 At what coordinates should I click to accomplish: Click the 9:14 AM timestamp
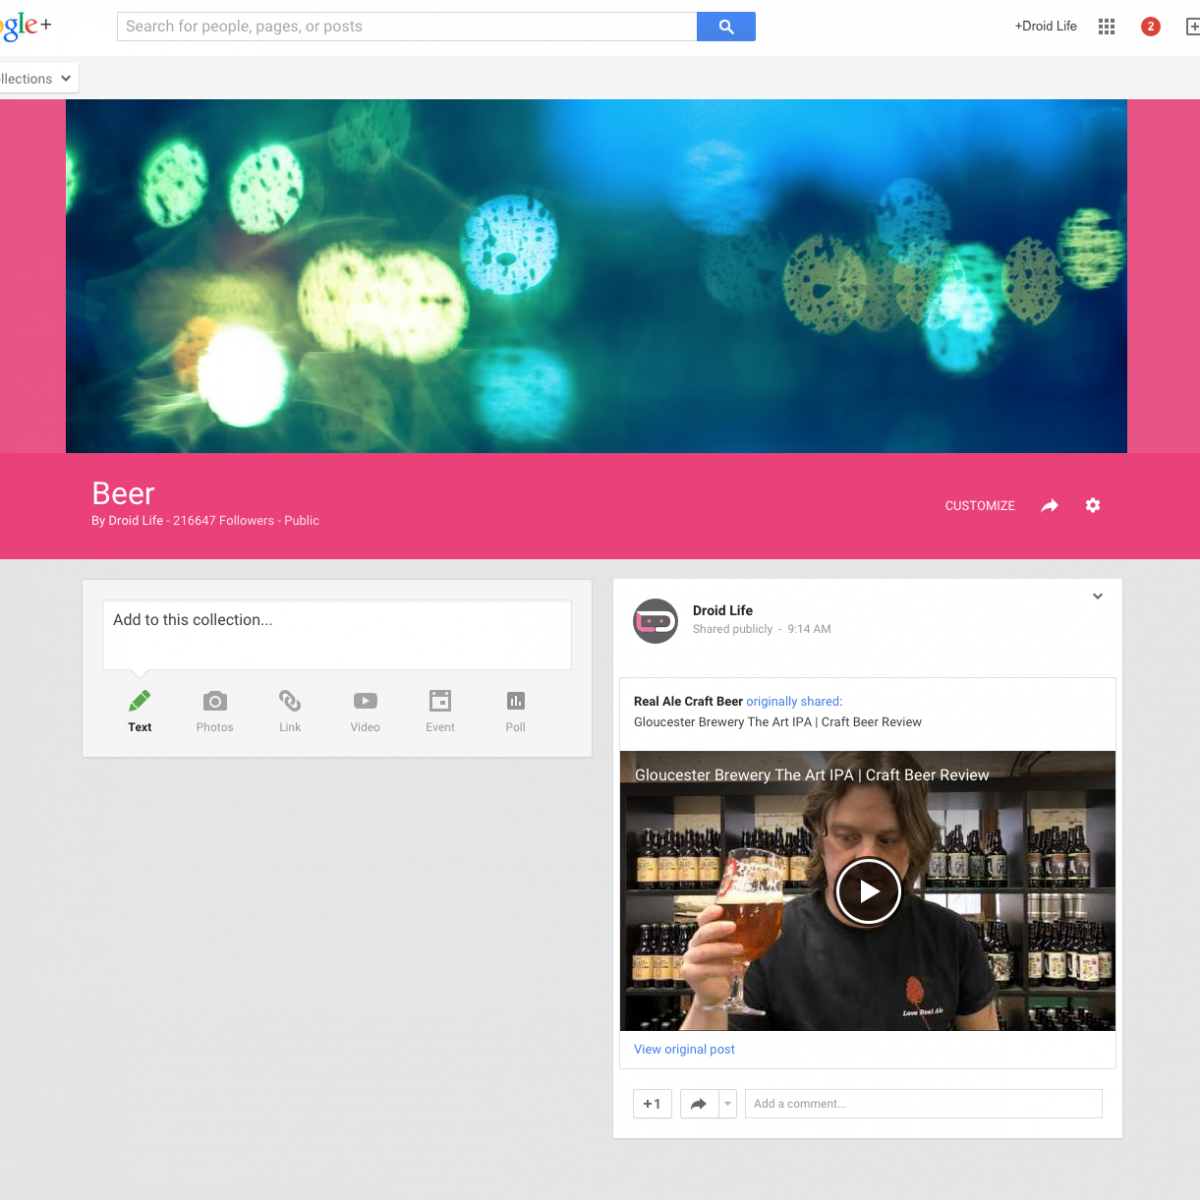[809, 629]
